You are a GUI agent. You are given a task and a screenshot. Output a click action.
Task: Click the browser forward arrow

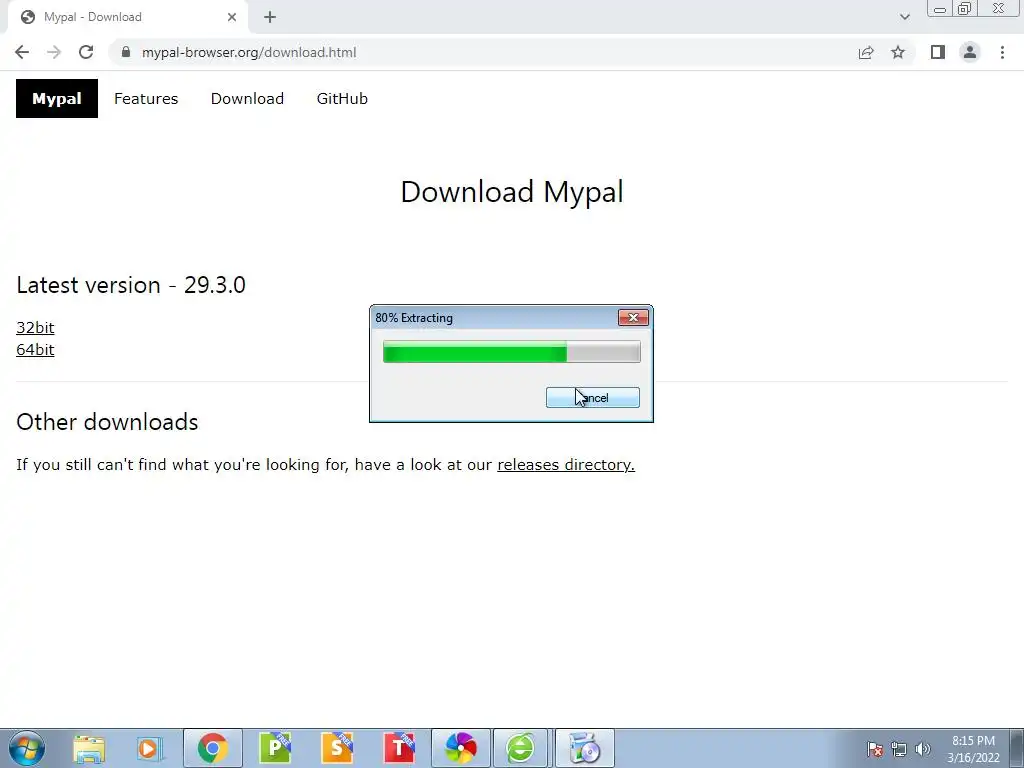54,52
